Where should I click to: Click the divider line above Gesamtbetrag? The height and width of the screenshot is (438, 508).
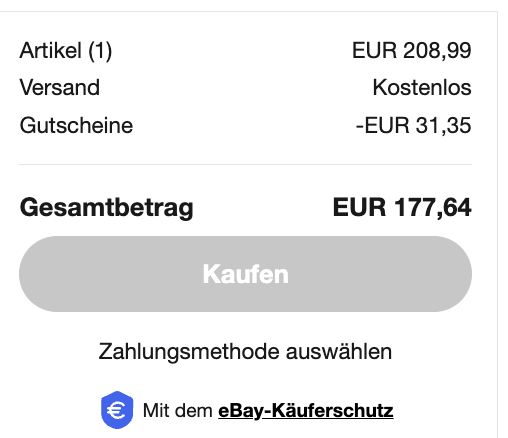point(245,164)
